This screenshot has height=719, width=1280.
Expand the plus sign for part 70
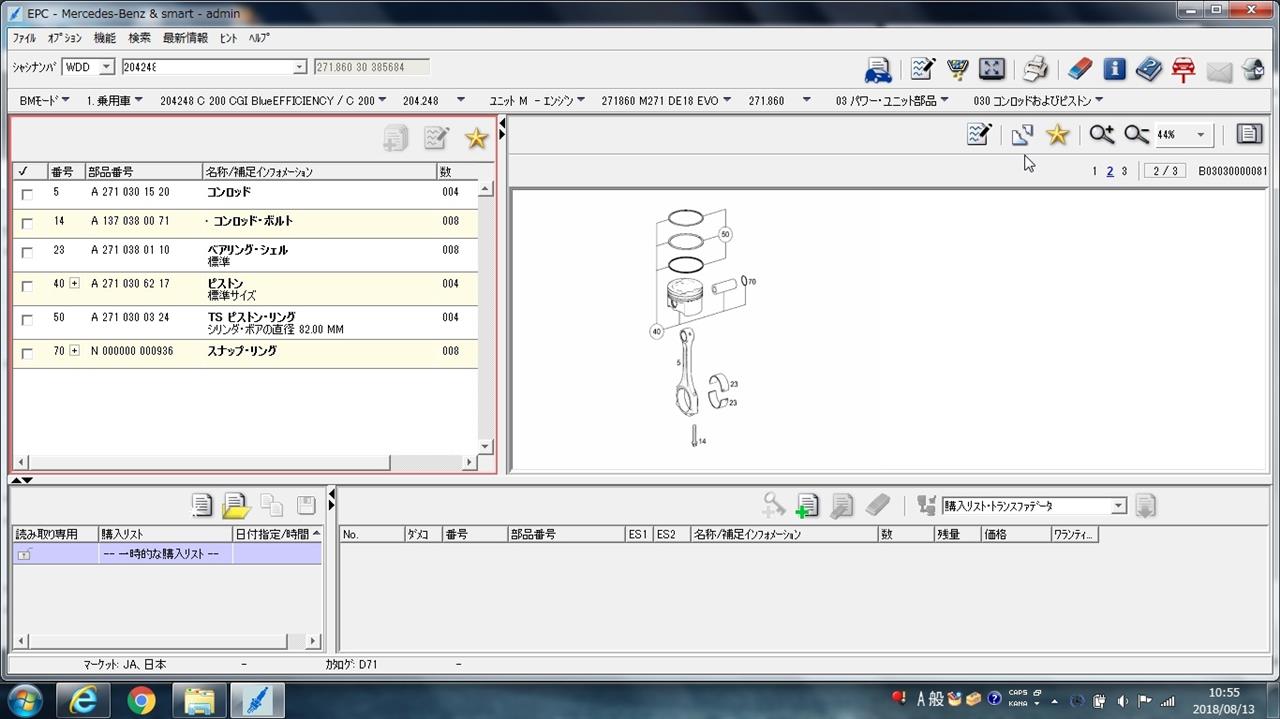click(x=74, y=351)
